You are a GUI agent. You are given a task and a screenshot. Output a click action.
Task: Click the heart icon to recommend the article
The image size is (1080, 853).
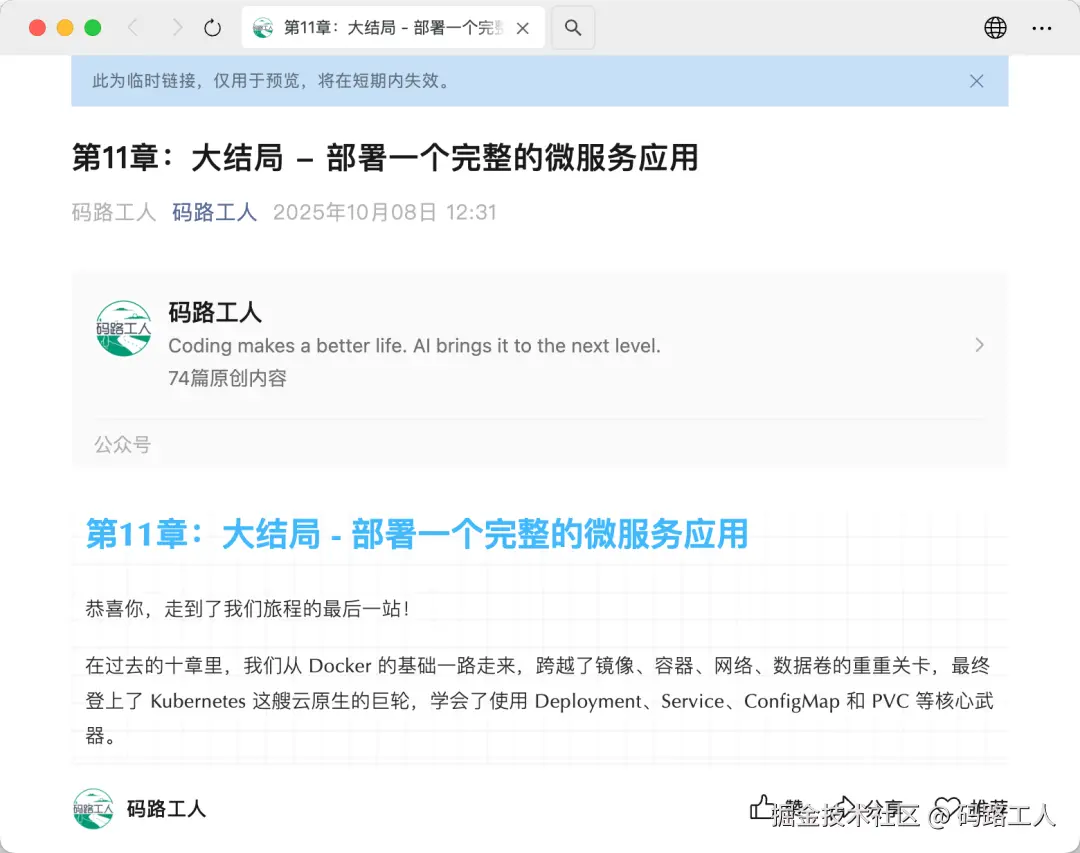(948, 806)
